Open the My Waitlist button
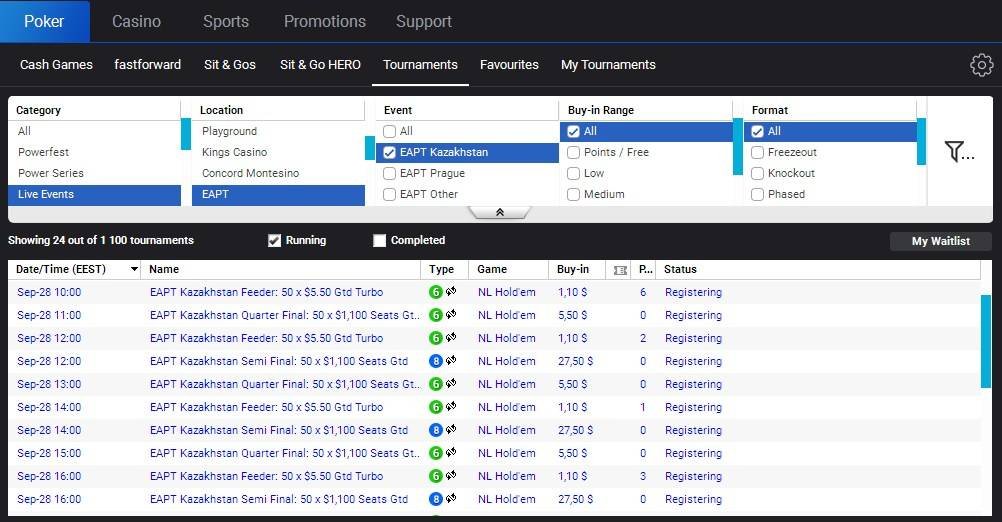The height and width of the screenshot is (522, 1002). click(940, 241)
